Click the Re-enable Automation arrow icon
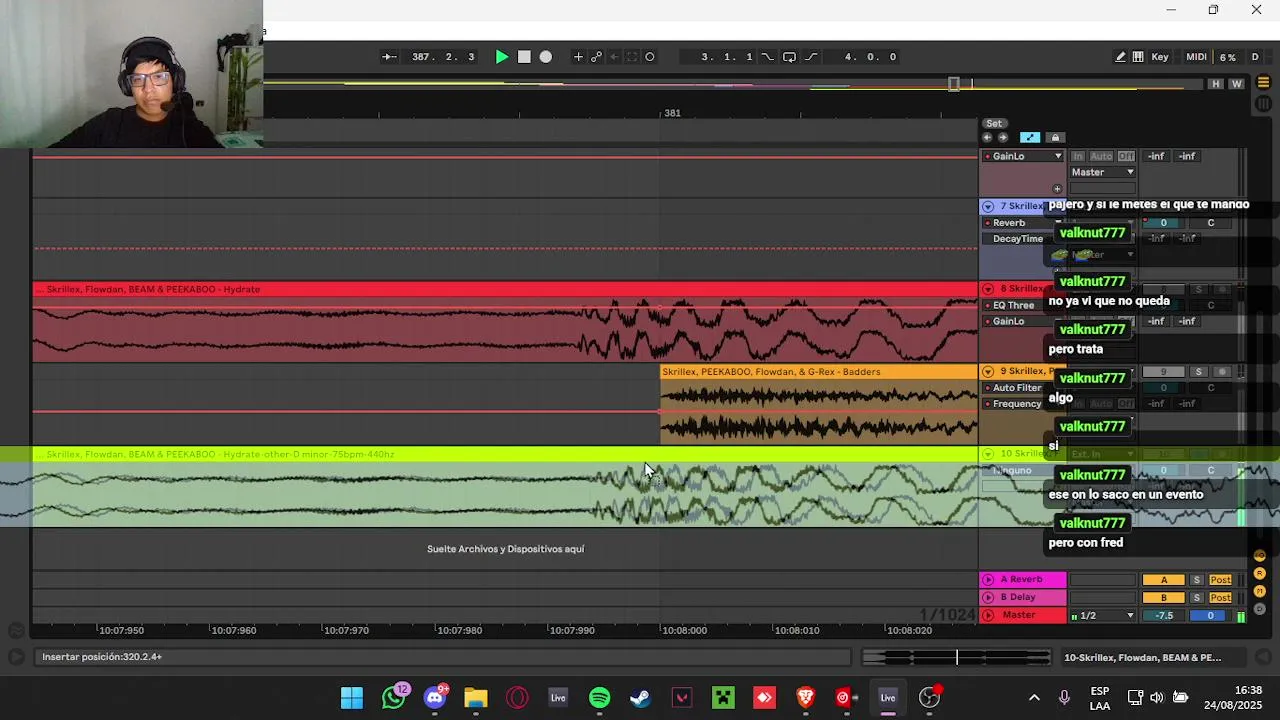 click(x=615, y=57)
